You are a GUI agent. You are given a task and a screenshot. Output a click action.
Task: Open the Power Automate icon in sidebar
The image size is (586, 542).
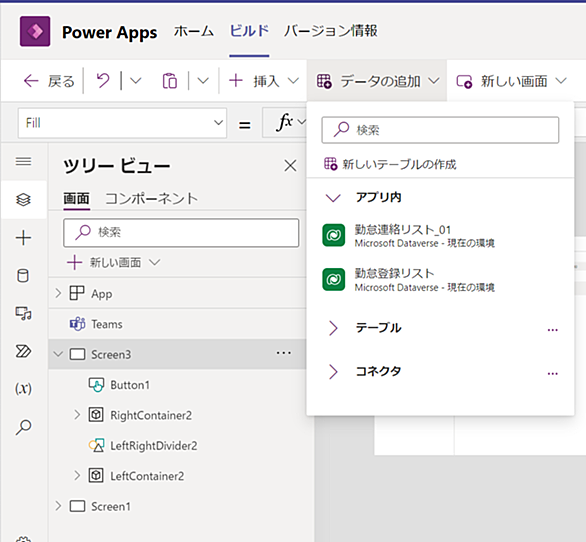(x=23, y=351)
